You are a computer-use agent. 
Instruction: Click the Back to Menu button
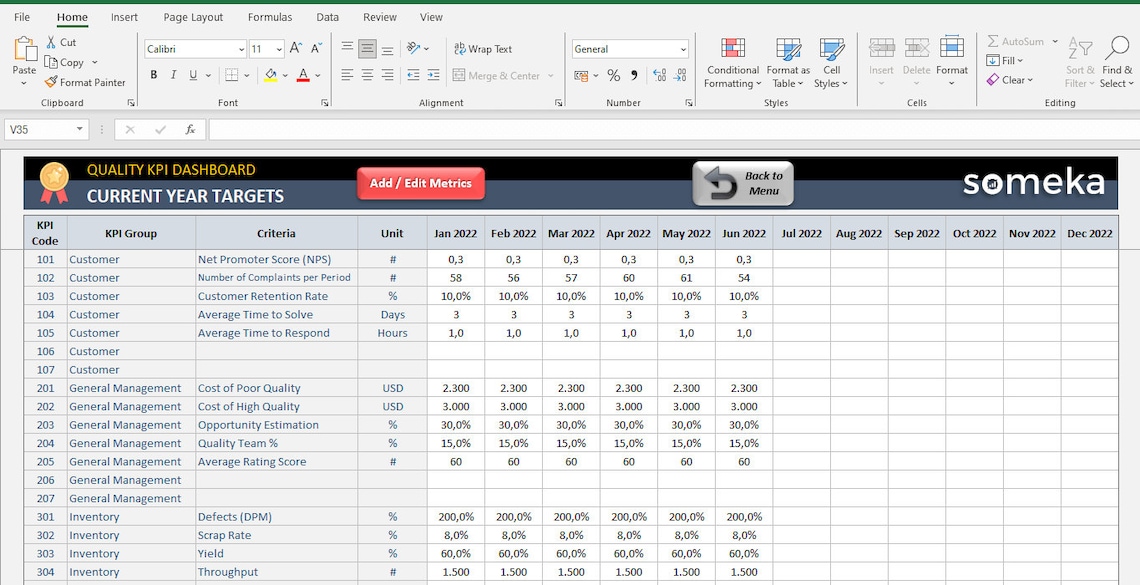(742, 183)
